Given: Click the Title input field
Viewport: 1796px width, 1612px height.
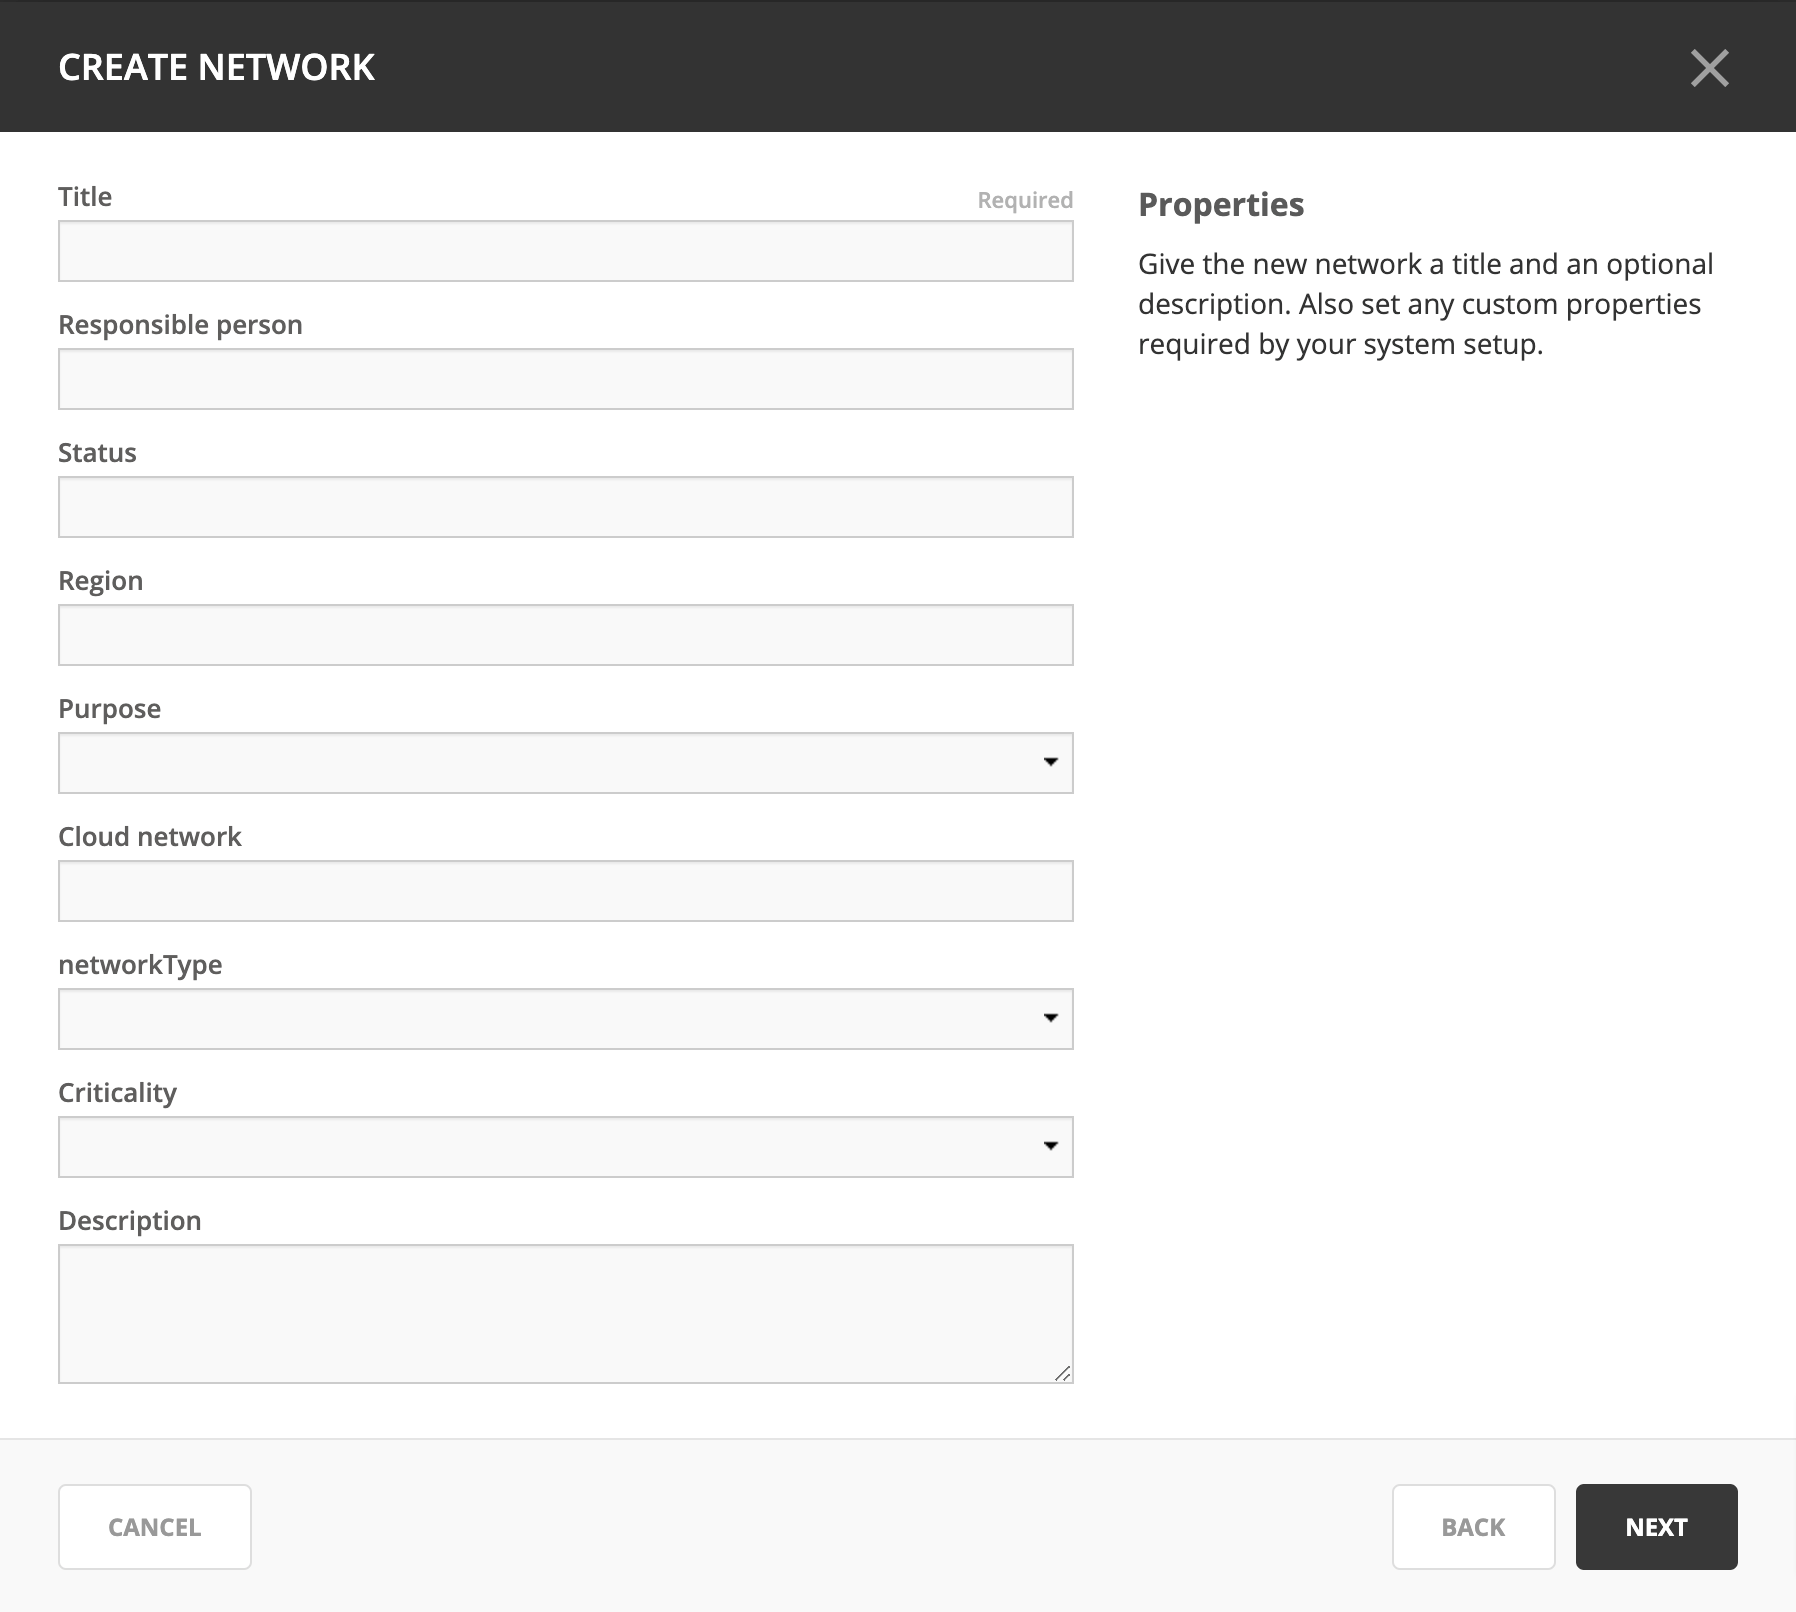Looking at the screenshot, I should pyautogui.click(x=566, y=251).
